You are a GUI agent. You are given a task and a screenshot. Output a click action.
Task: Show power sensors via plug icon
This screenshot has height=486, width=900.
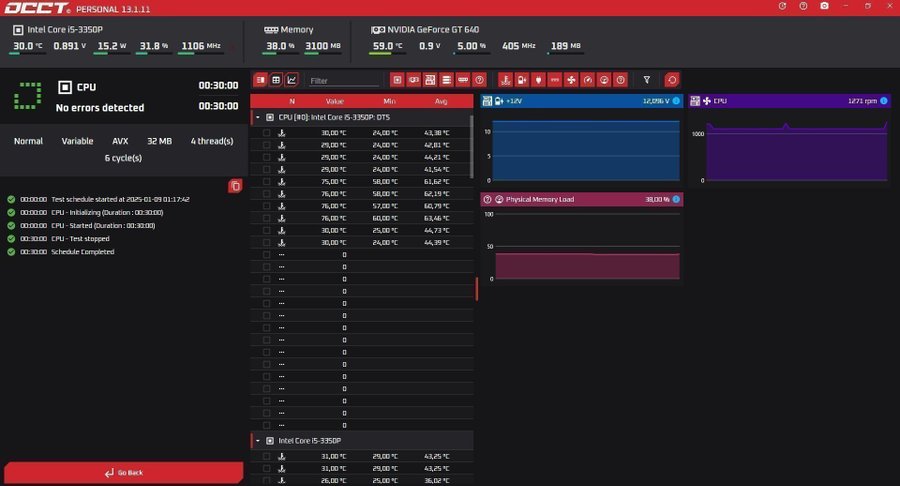538,80
